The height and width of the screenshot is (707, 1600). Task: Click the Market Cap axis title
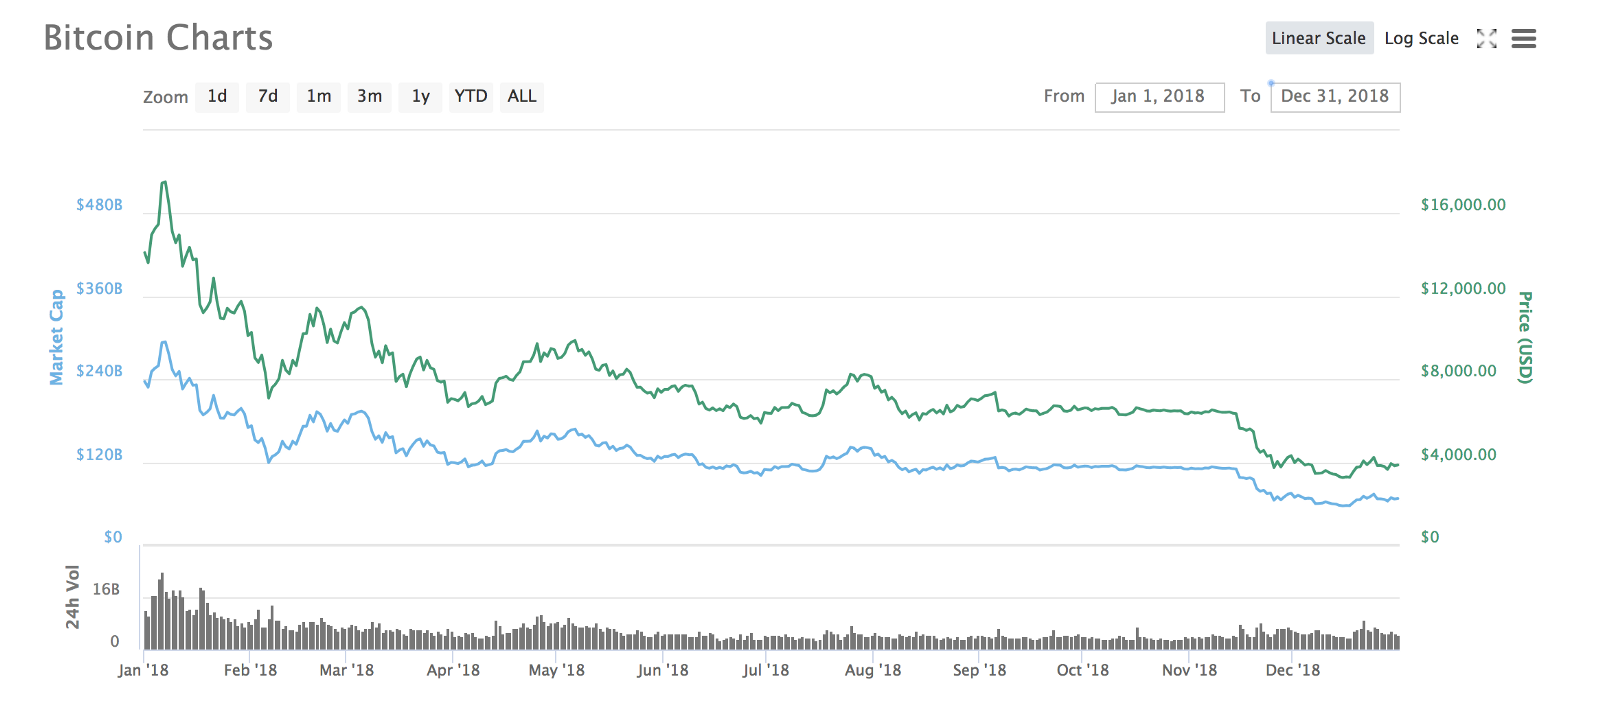pos(57,337)
